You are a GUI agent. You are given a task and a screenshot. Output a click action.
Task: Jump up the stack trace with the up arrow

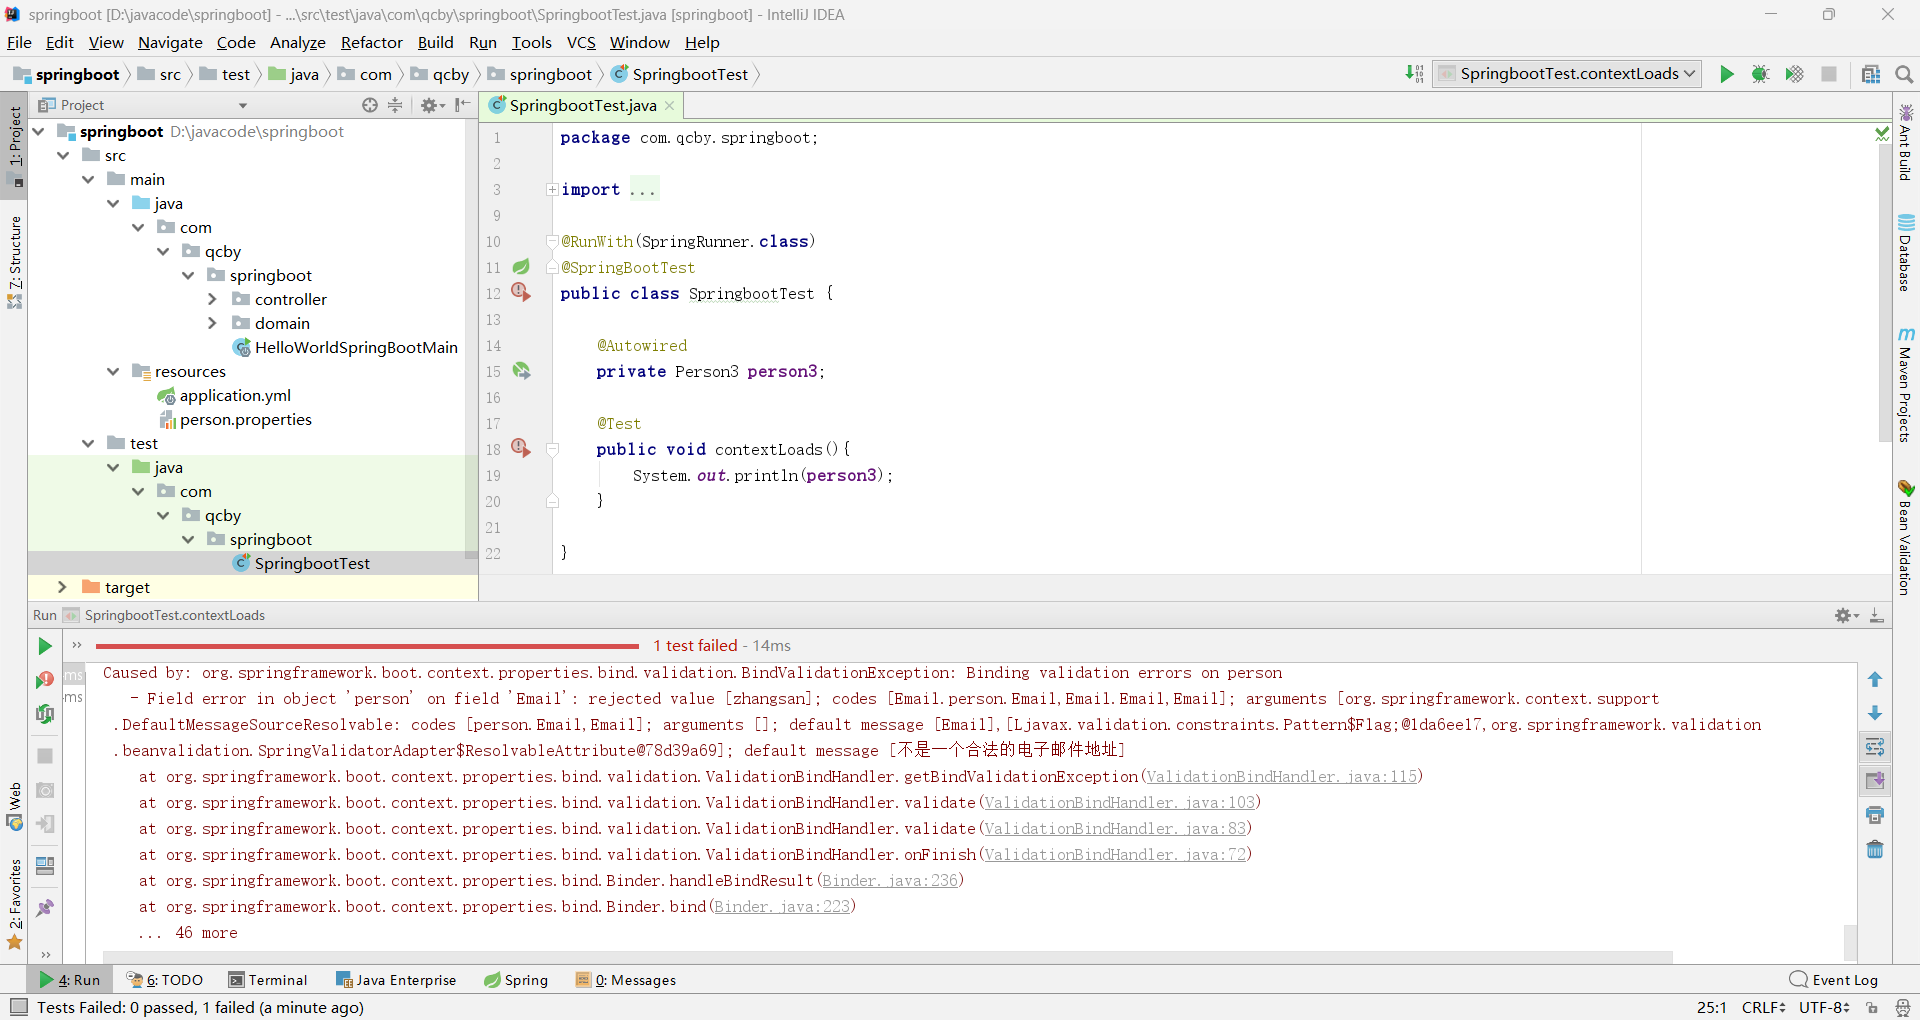pyautogui.click(x=1875, y=680)
